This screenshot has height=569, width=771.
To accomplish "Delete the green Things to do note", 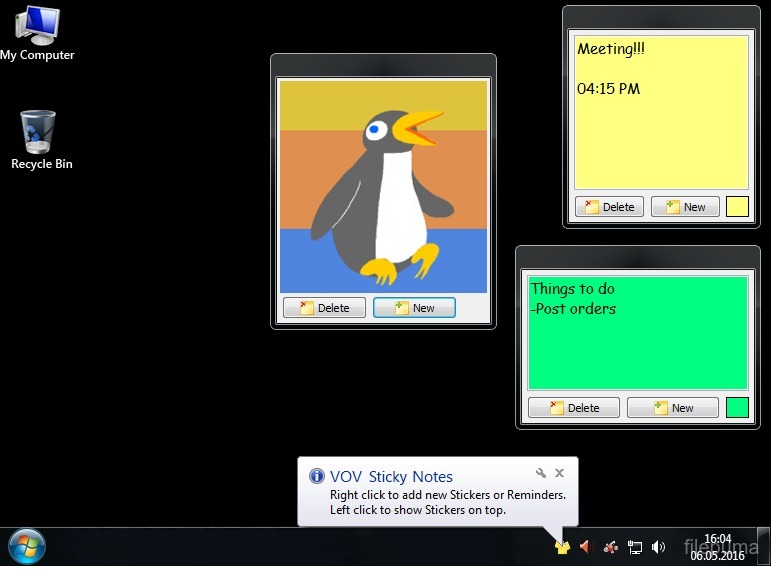I will (573, 408).
